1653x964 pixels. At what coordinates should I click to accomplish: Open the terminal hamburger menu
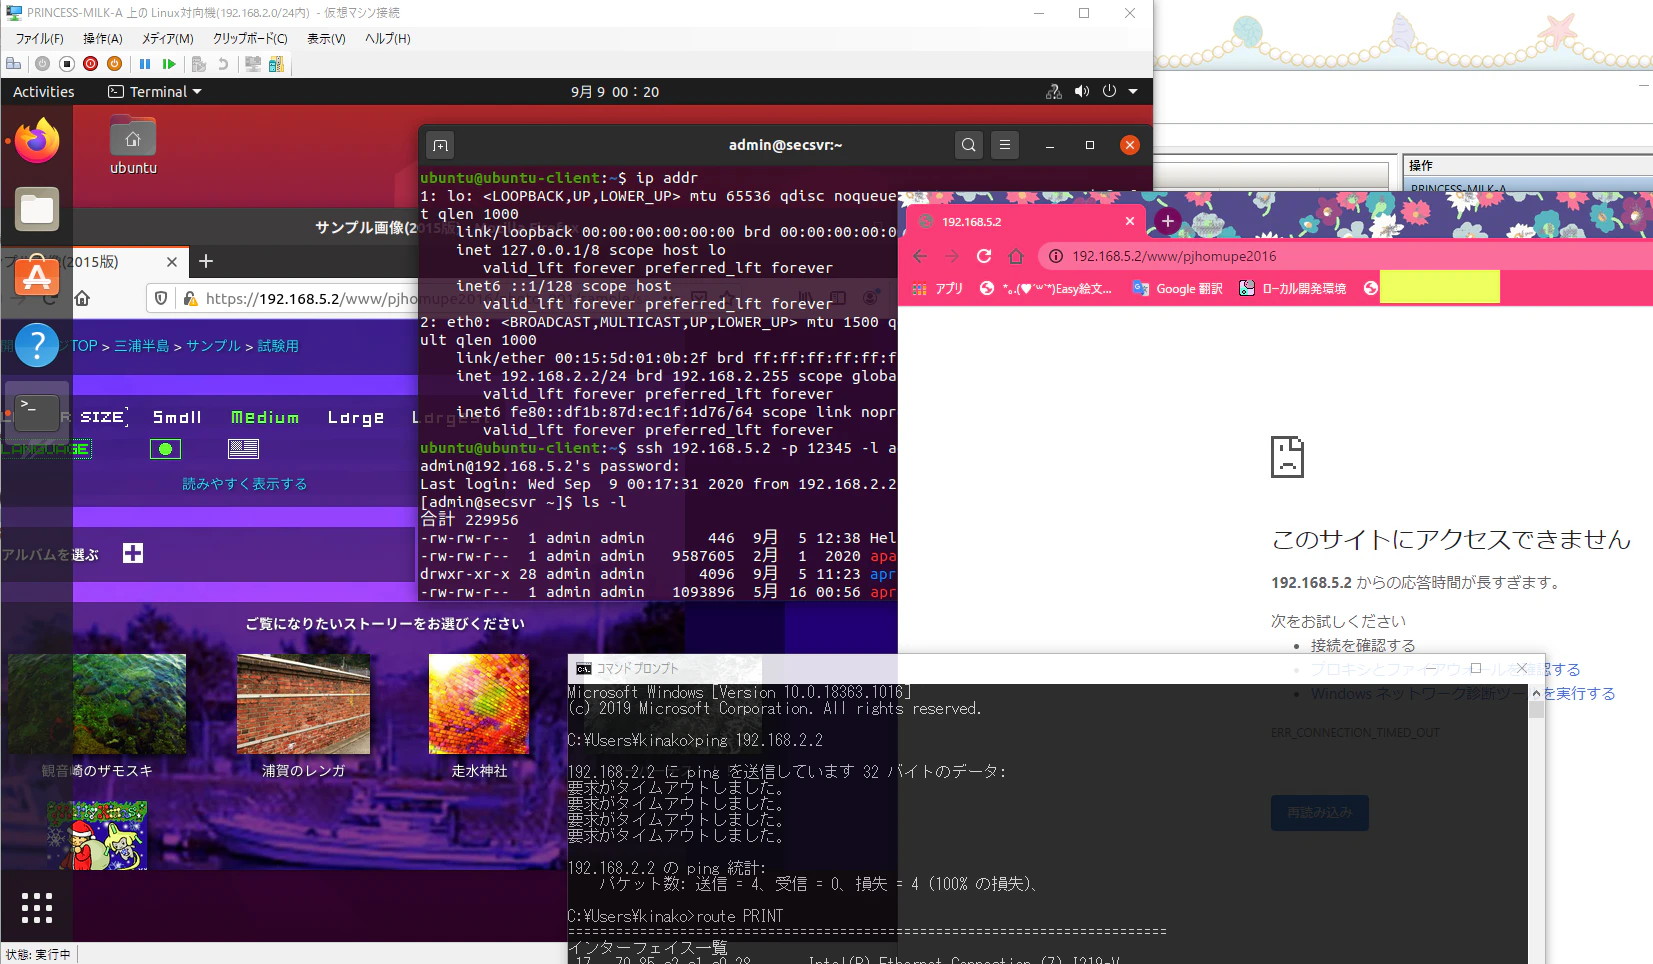(x=1005, y=145)
